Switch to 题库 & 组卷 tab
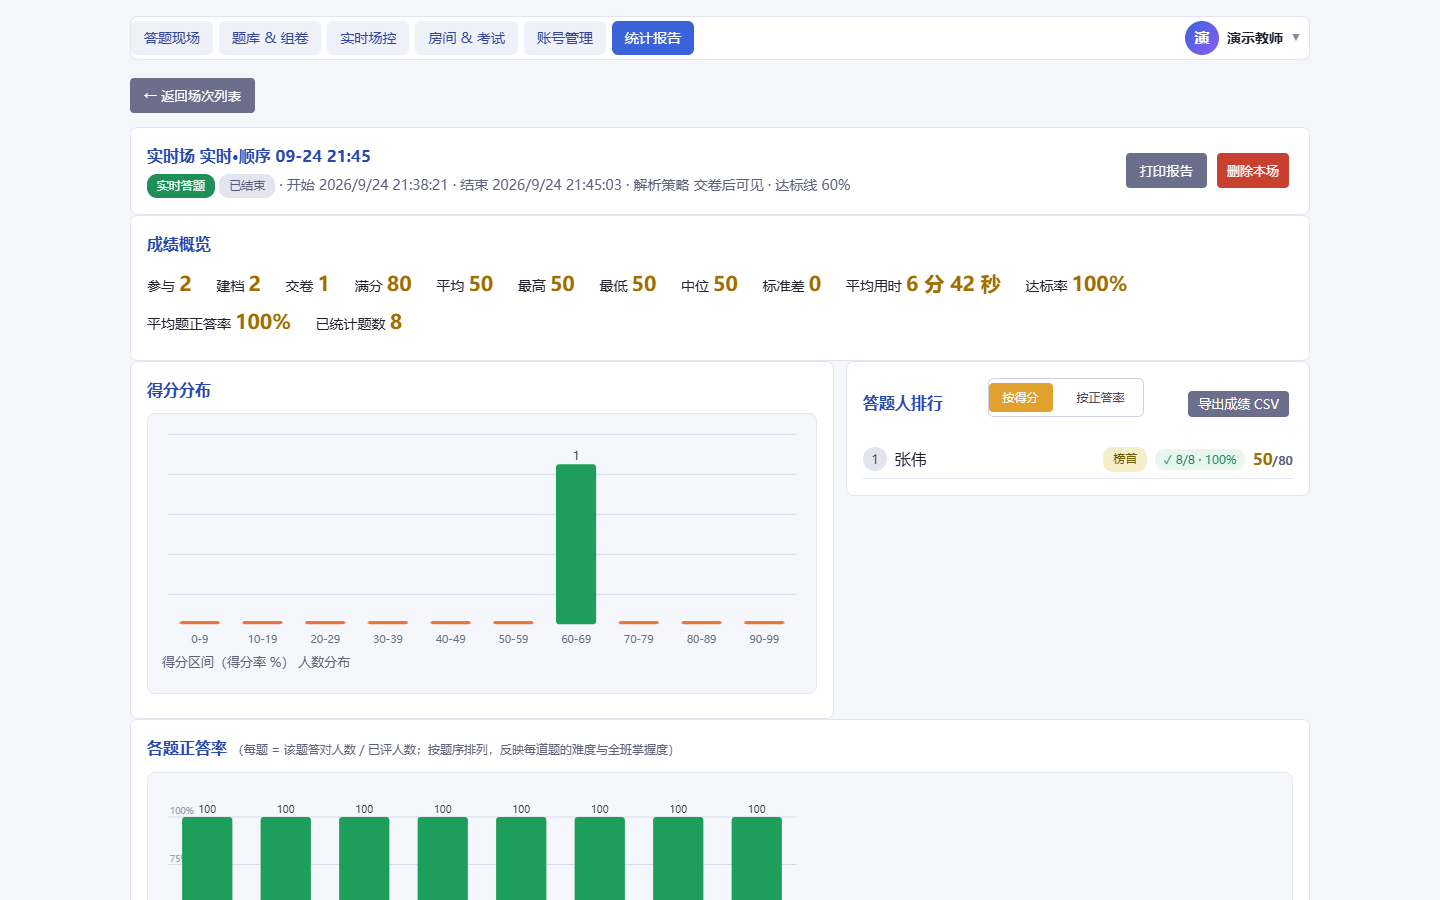This screenshot has height=900, width=1440. (x=270, y=38)
